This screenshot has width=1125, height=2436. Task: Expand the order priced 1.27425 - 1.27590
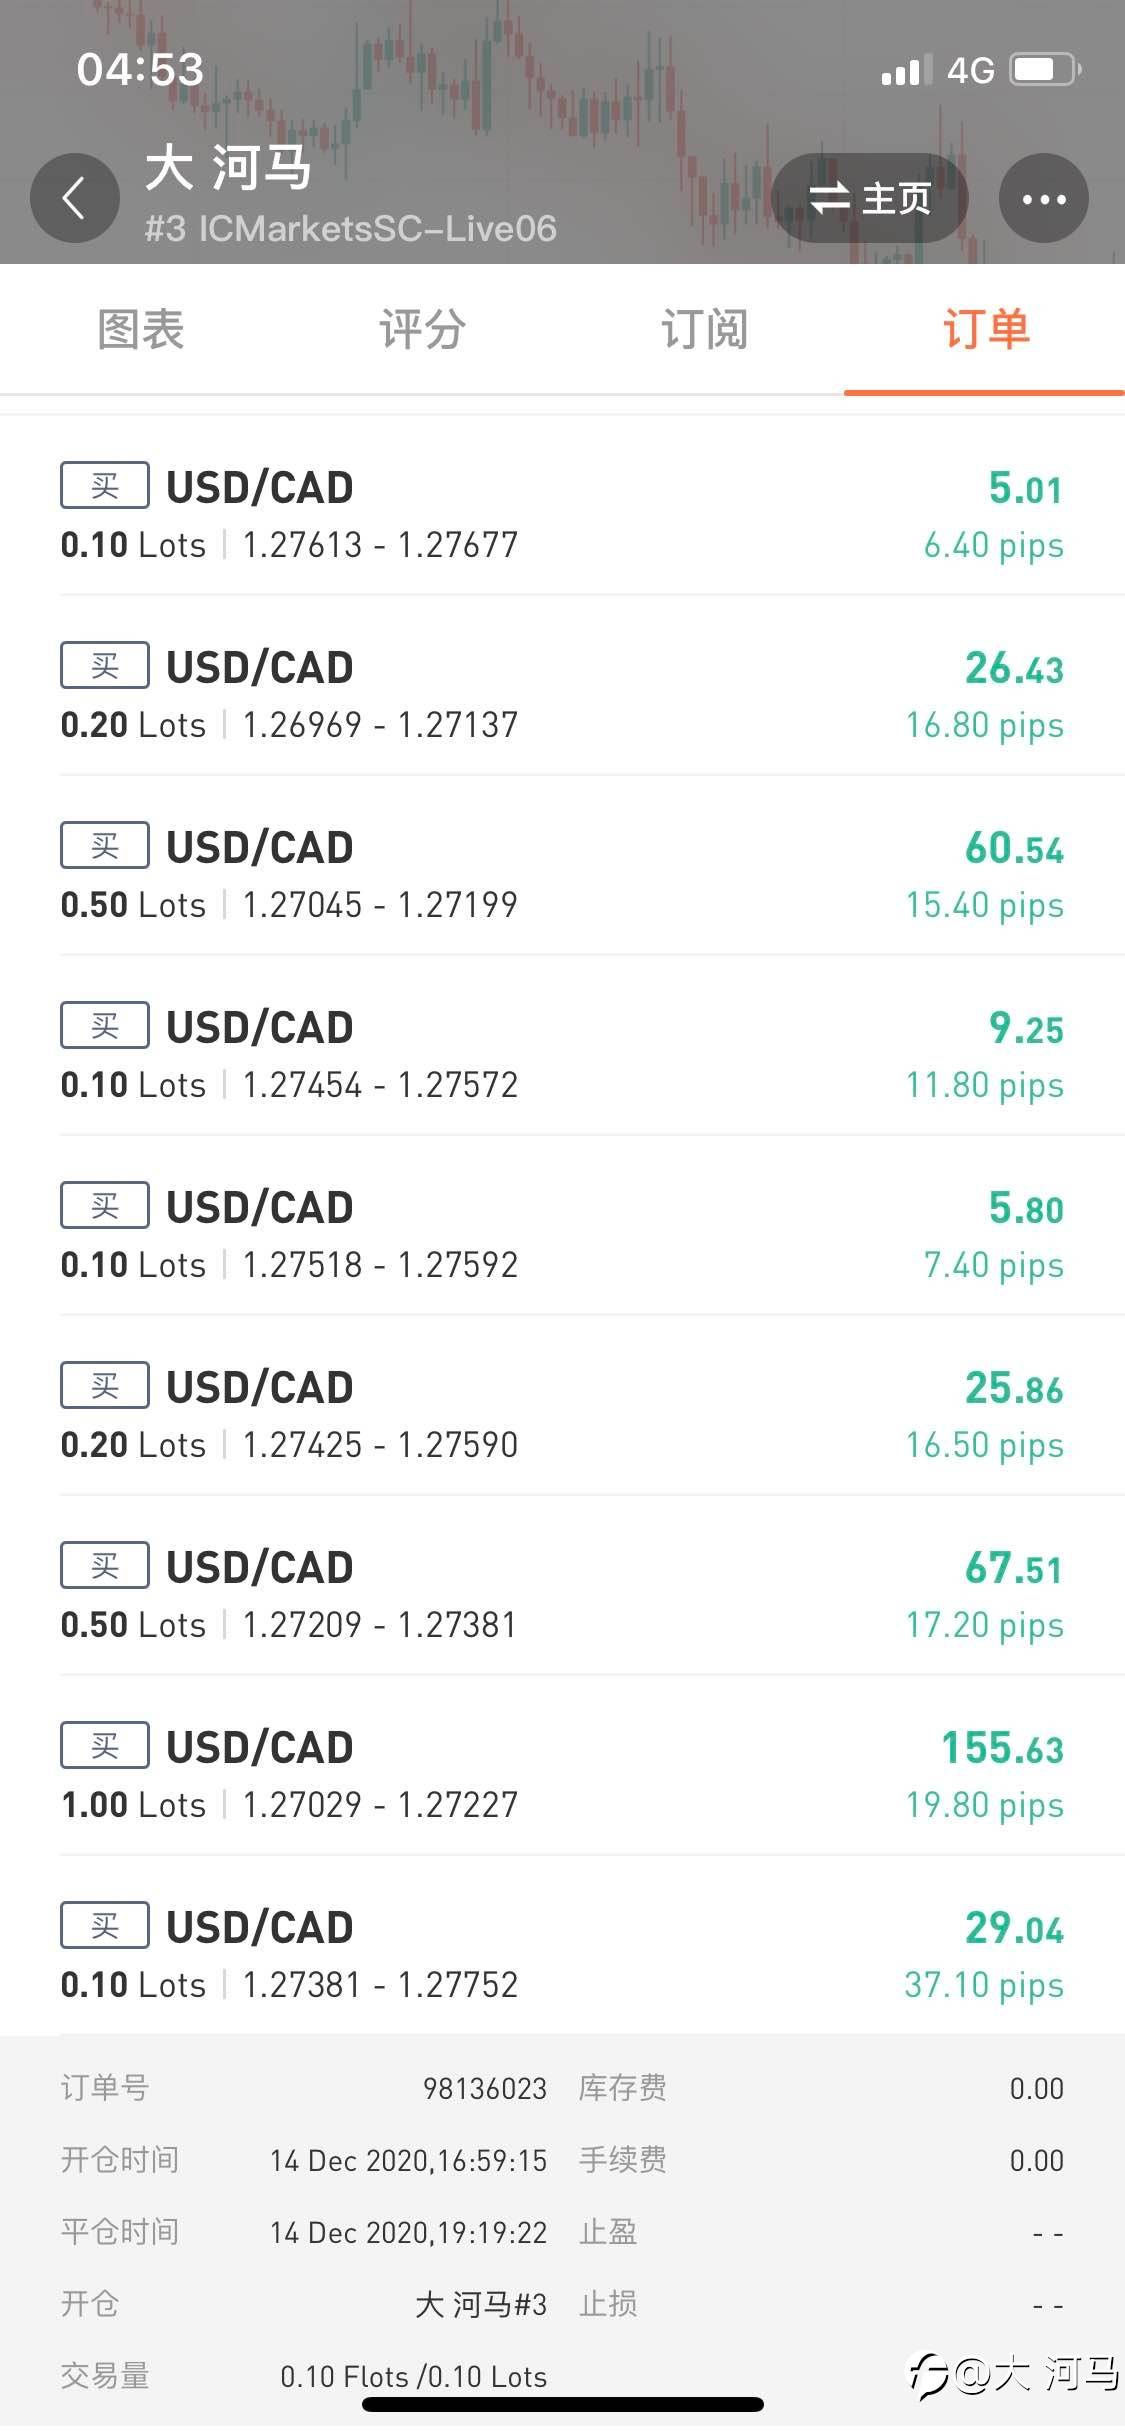click(560, 1414)
